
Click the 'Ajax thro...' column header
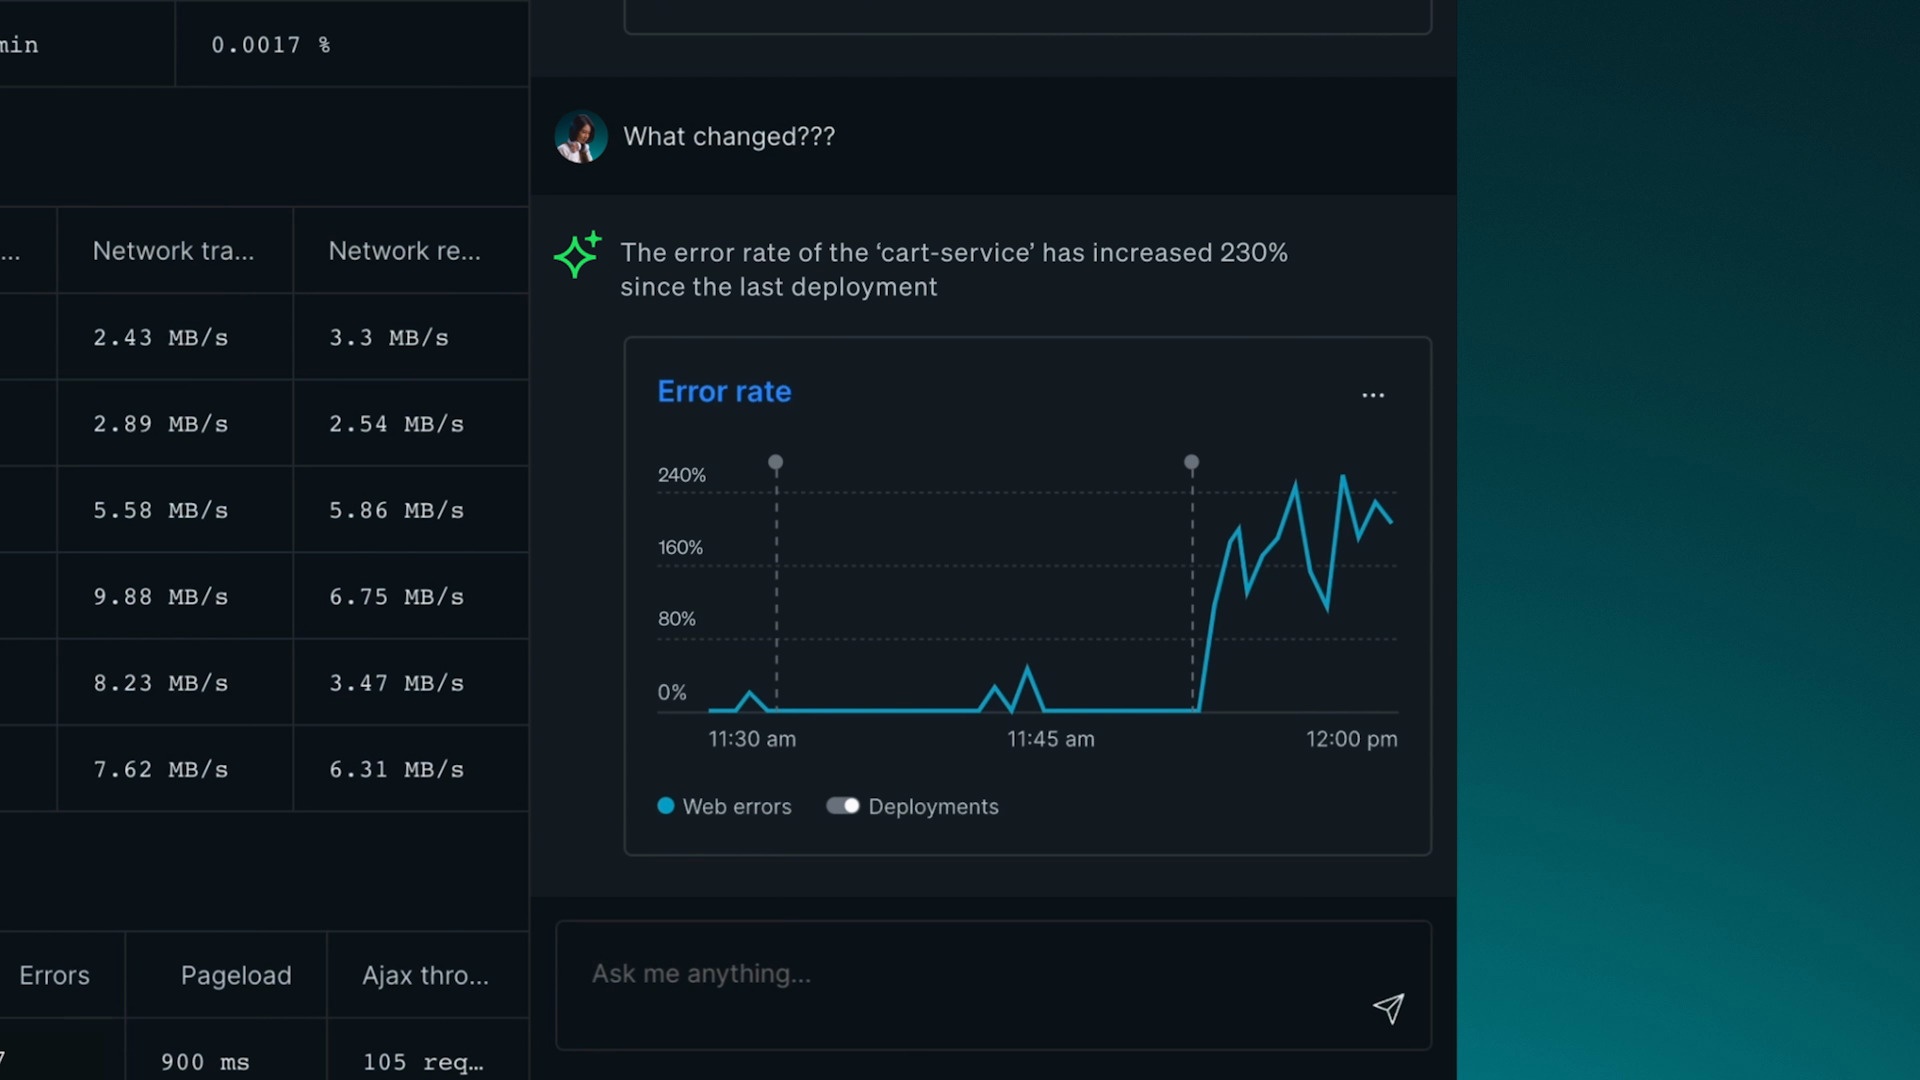(425, 976)
